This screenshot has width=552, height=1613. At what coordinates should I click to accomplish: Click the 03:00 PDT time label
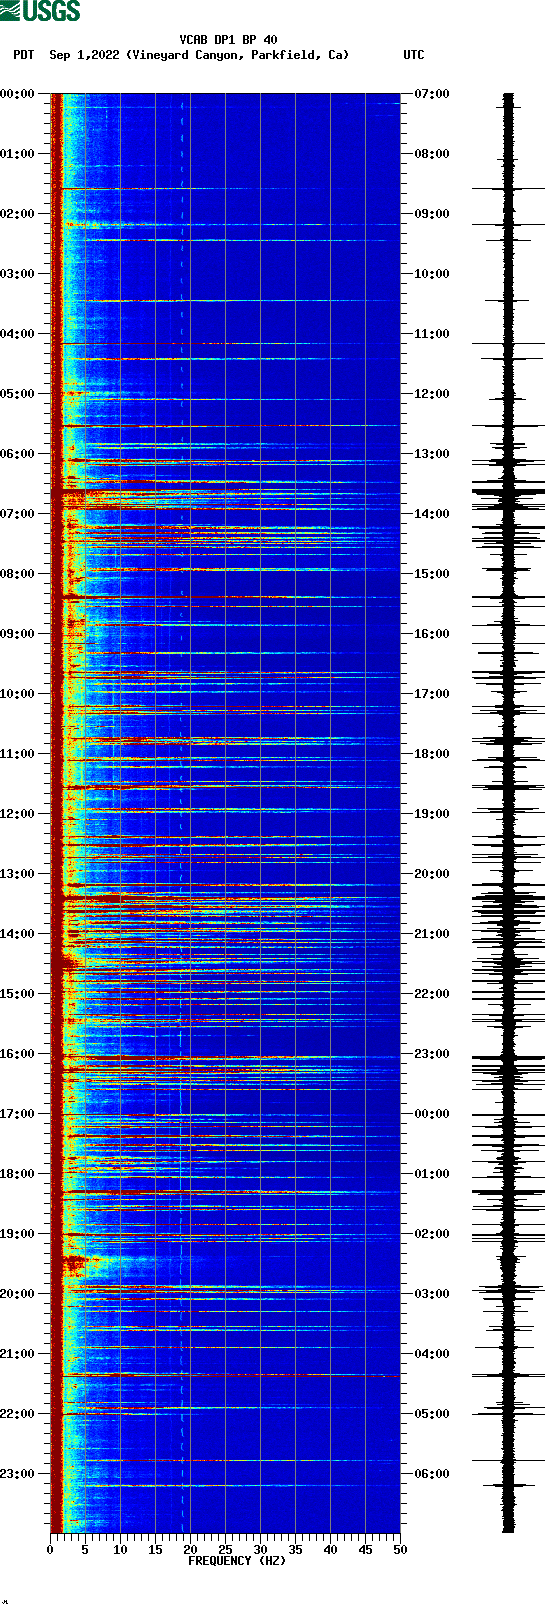pos(18,274)
